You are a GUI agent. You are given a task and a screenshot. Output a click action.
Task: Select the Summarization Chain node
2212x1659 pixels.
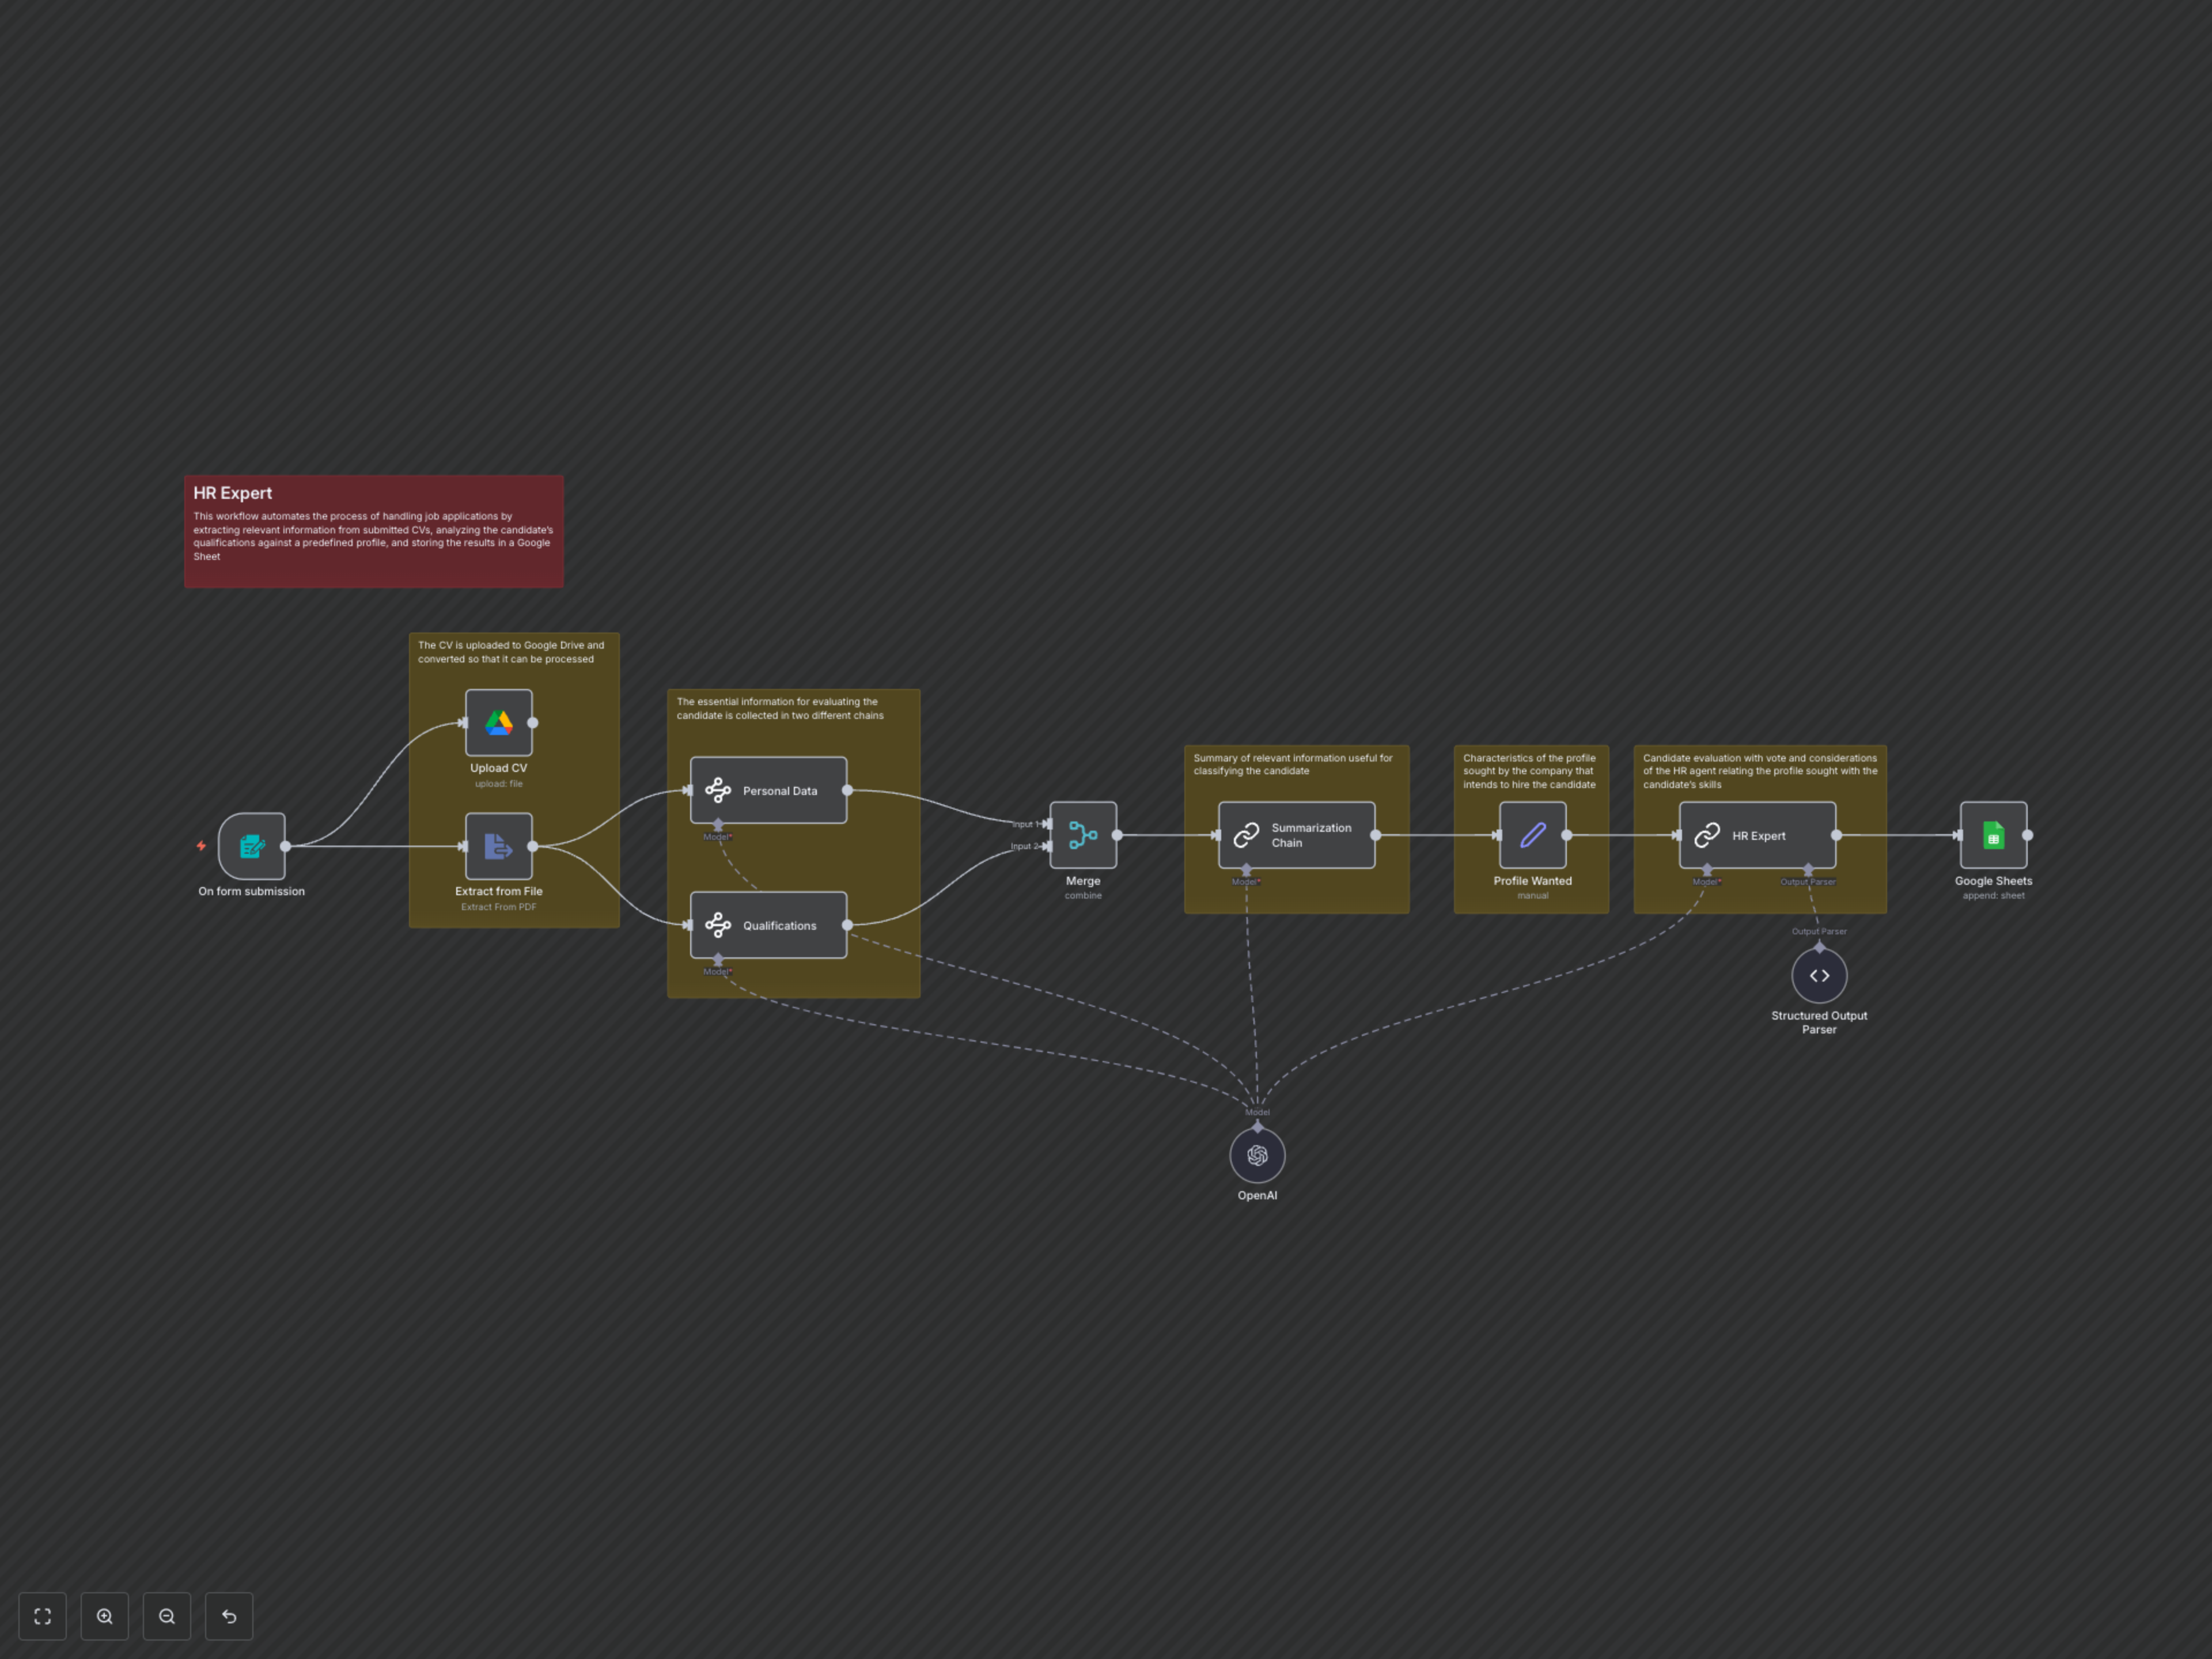tap(1296, 835)
